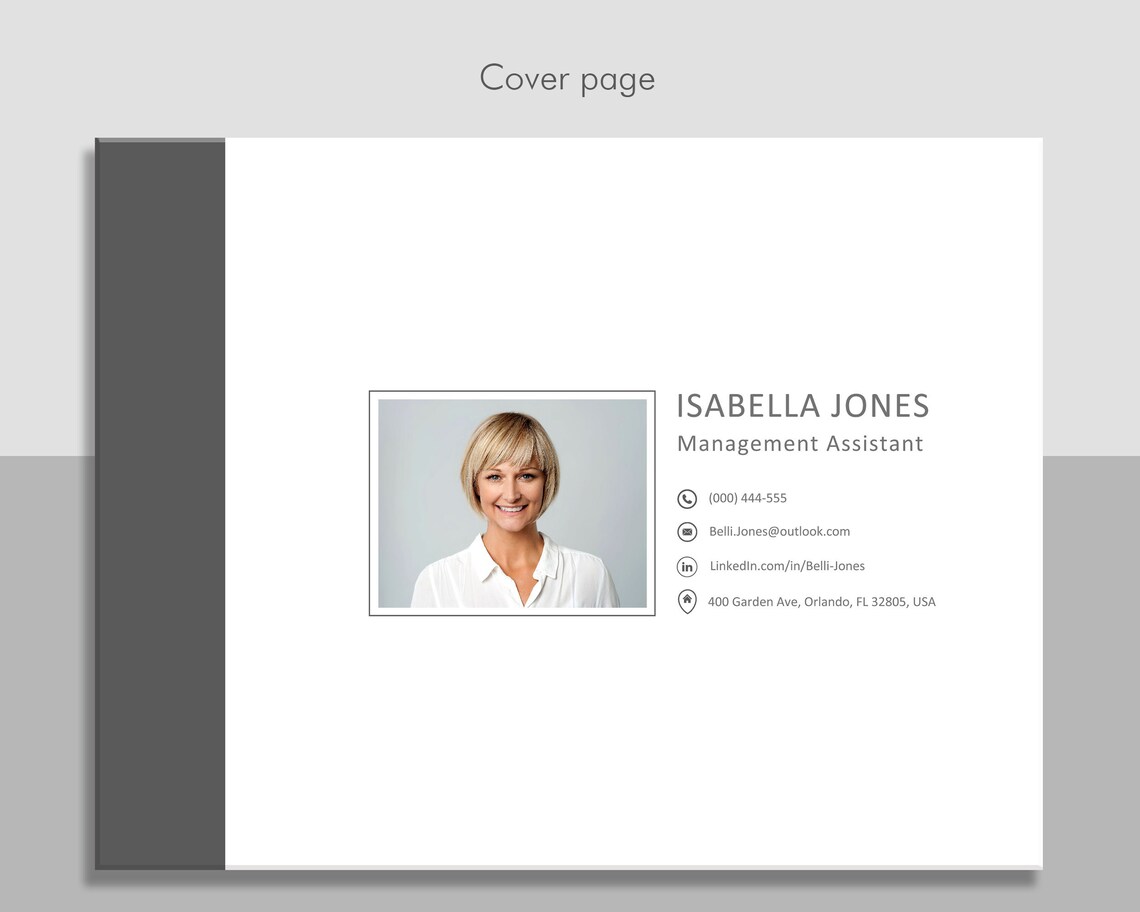Click the phone icon beside (000) 444-555

coord(687,498)
